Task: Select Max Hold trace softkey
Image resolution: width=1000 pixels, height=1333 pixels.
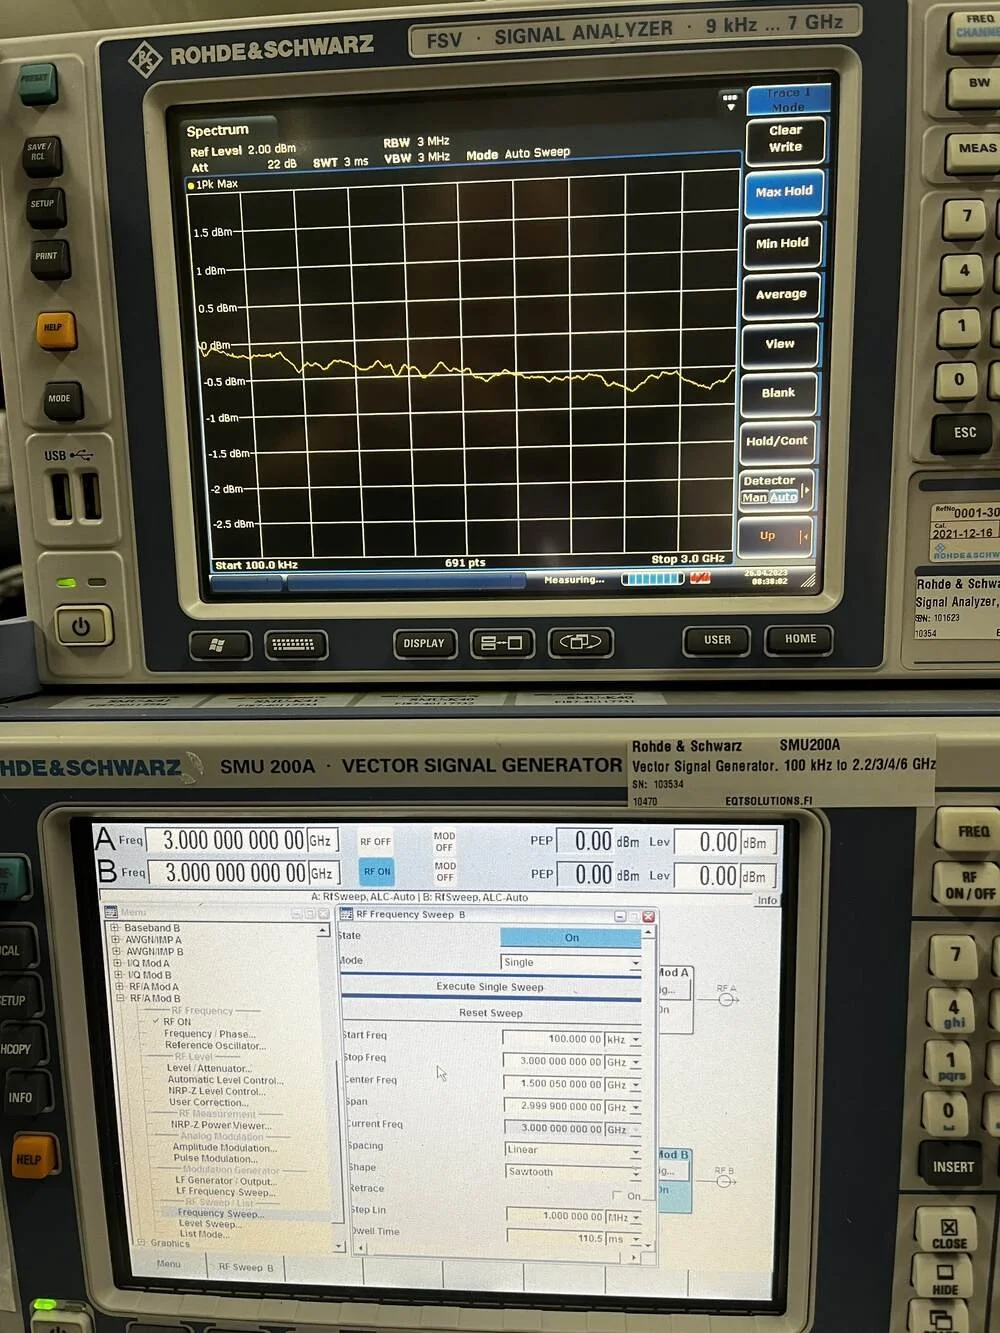Action: click(x=784, y=192)
